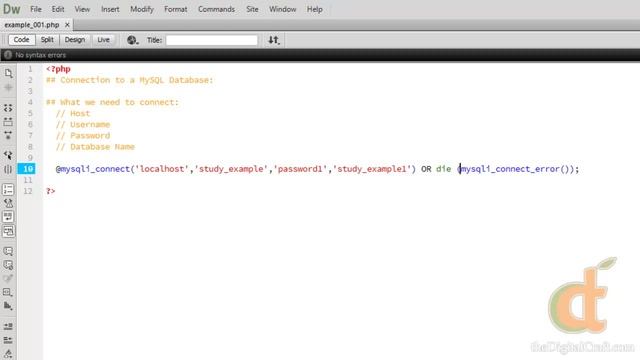Open the Insert menu
Image resolution: width=640 pixels, height=360 pixels.
110,9
